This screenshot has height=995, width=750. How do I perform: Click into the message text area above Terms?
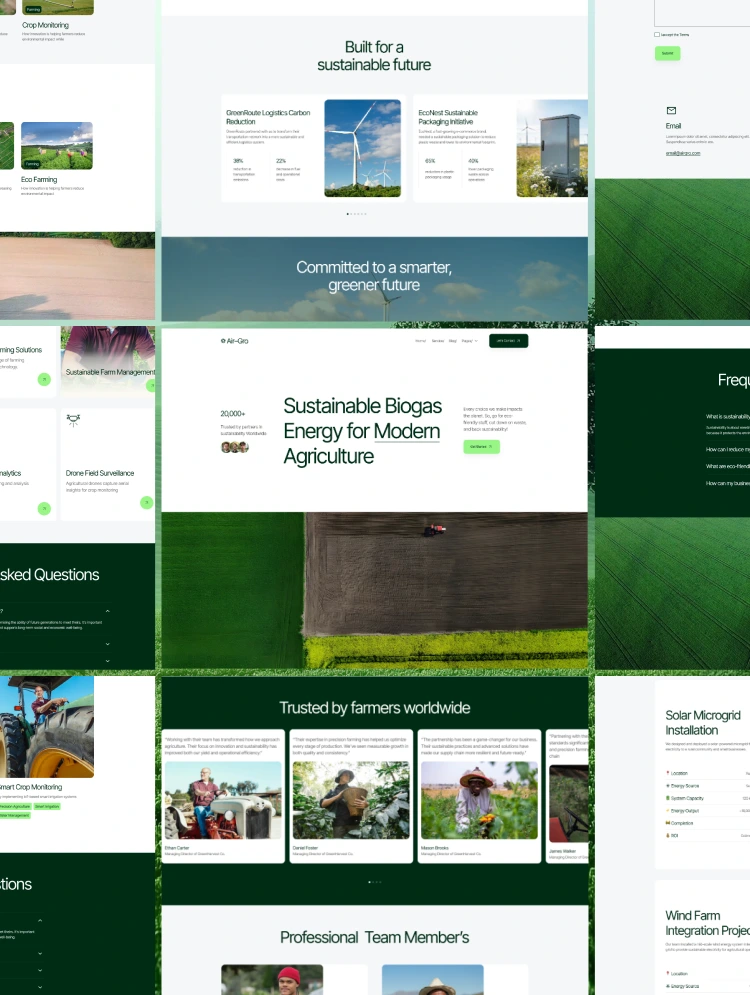[x=702, y=13]
